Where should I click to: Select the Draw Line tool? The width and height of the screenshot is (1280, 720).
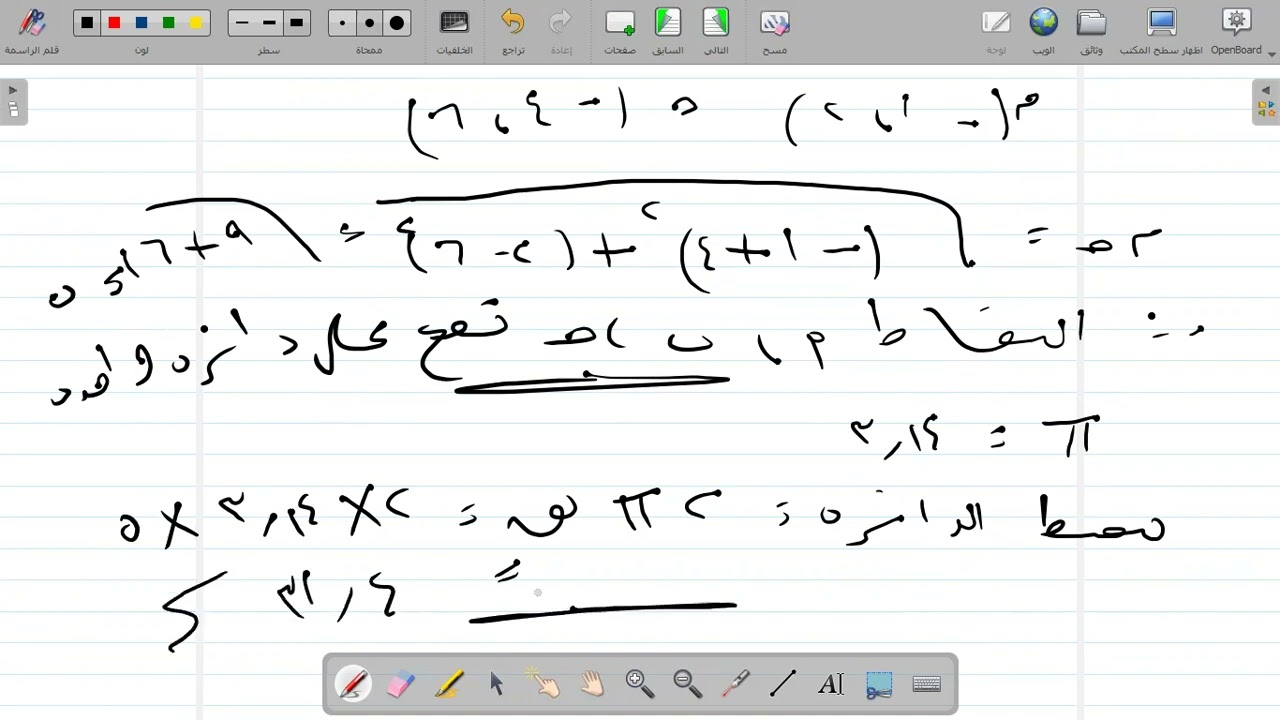[x=783, y=684]
